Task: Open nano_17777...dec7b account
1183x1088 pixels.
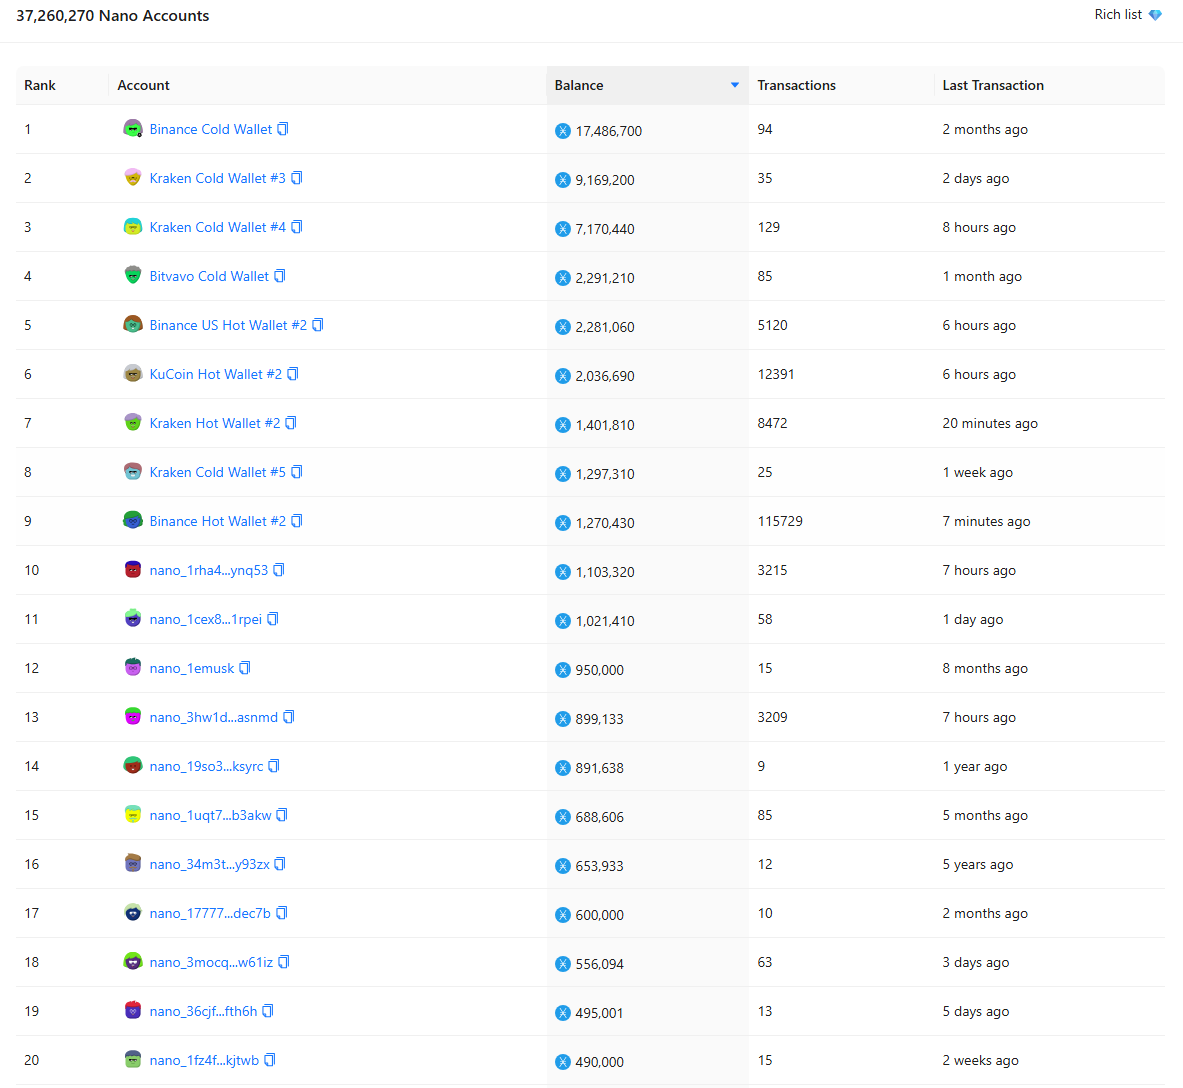Action: click(x=210, y=914)
